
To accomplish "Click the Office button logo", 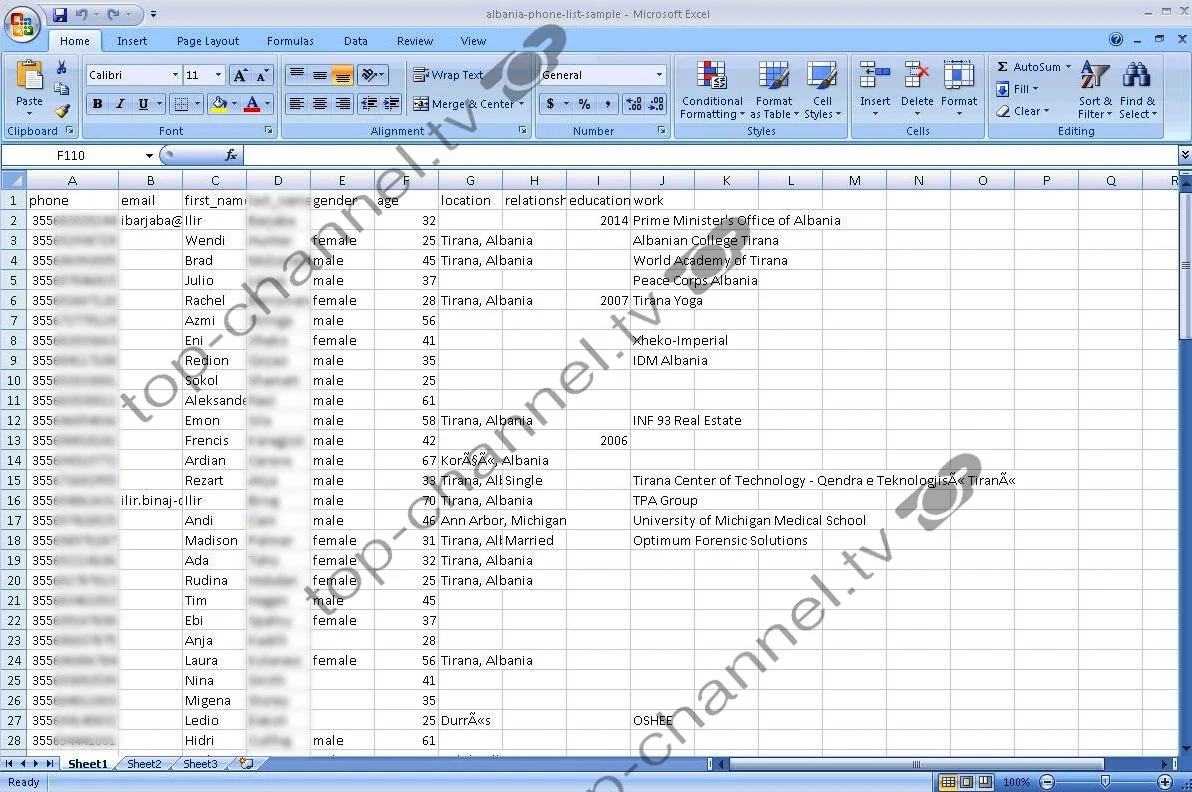I will pyautogui.click(x=23, y=22).
